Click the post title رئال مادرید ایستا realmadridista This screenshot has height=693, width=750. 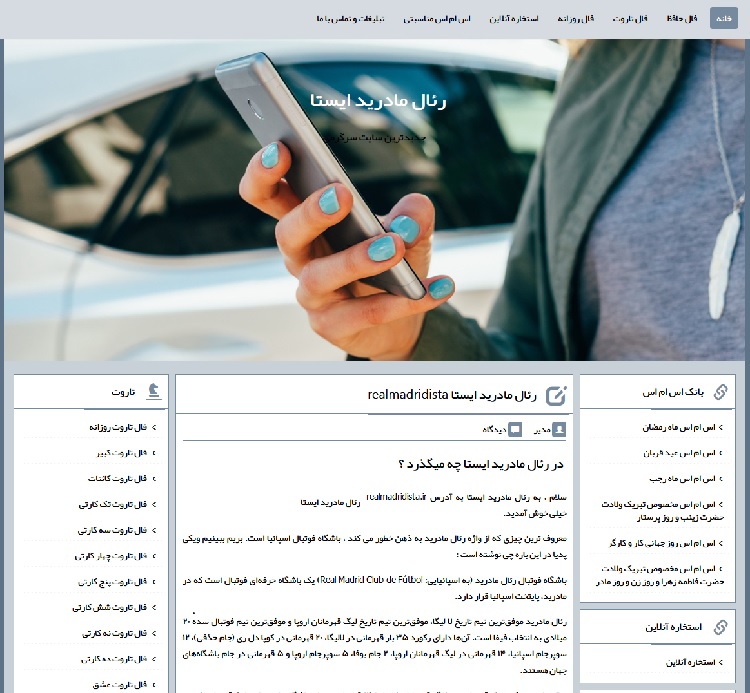(x=452, y=395)
